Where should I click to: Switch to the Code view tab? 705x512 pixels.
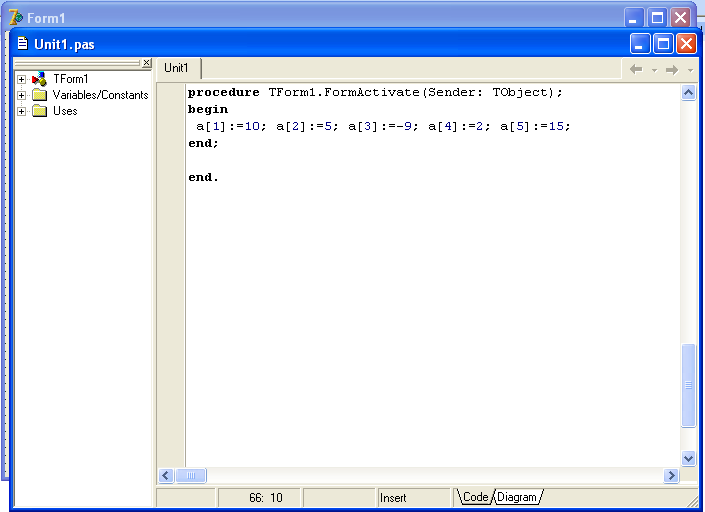click(x=475, y=497)
